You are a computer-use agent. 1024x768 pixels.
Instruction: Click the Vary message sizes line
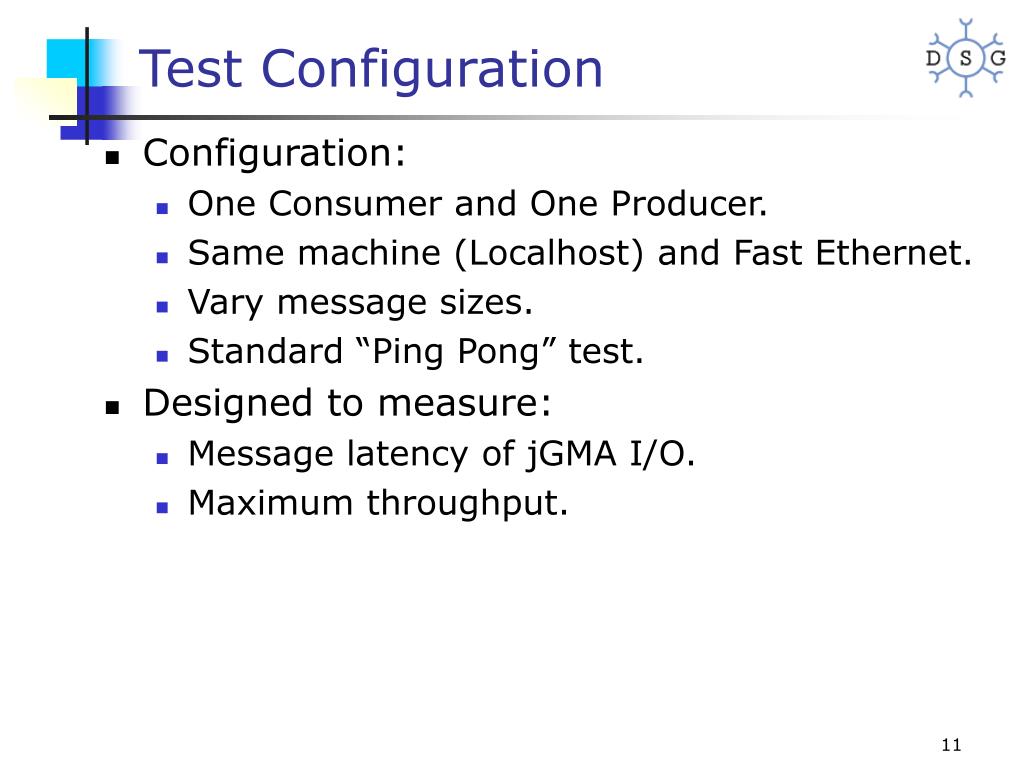(x=360, y=303)
